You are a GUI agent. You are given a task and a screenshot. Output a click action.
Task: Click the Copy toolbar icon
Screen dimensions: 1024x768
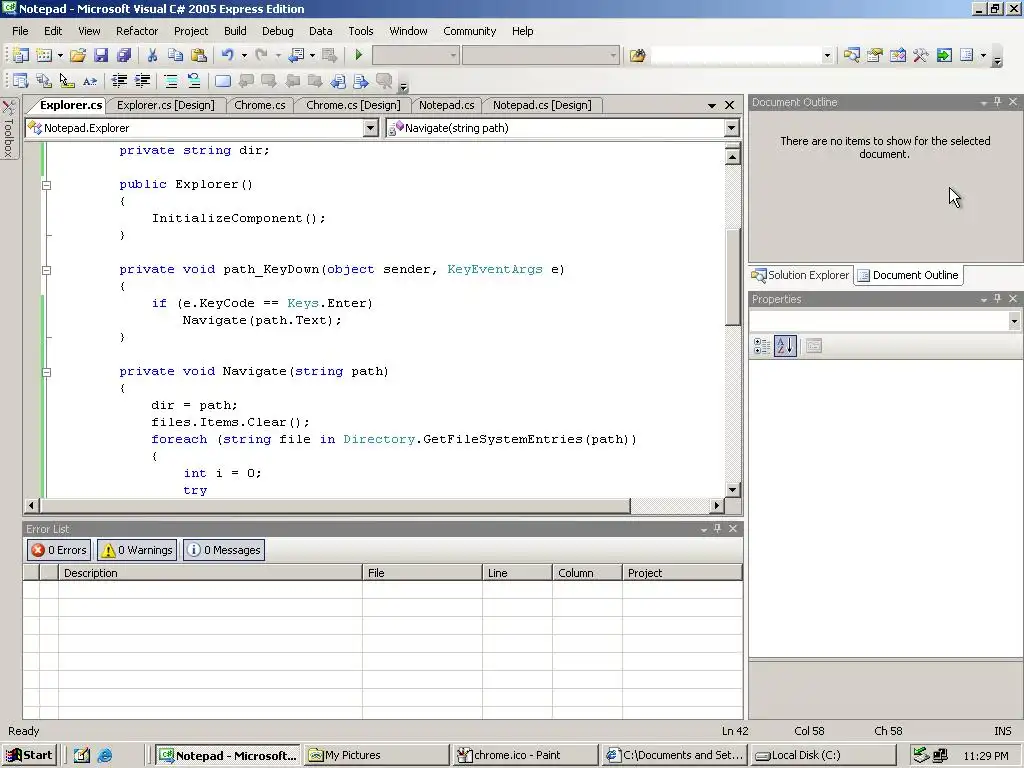click(x=175, y=56)
